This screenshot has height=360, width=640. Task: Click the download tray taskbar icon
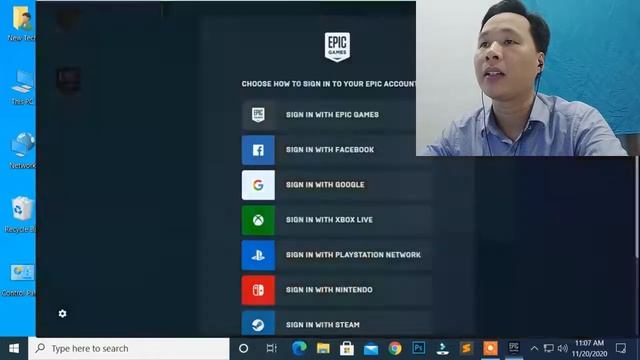(x=442, y=349)
